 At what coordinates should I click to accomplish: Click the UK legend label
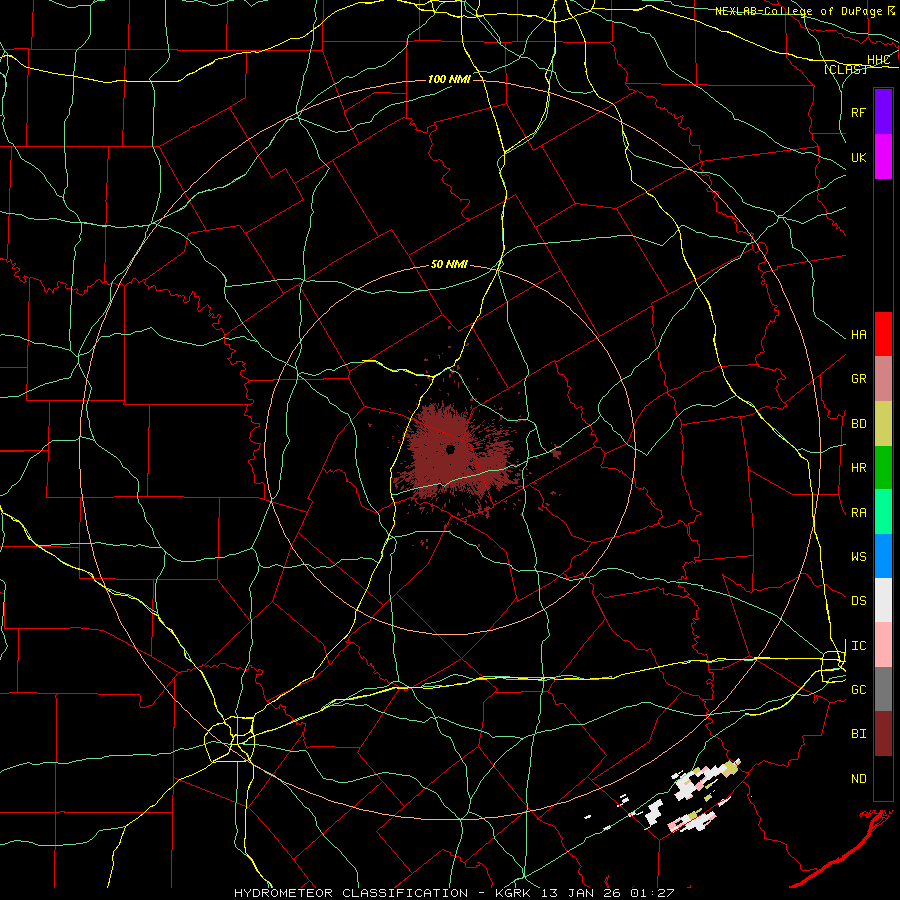(858, 158)
